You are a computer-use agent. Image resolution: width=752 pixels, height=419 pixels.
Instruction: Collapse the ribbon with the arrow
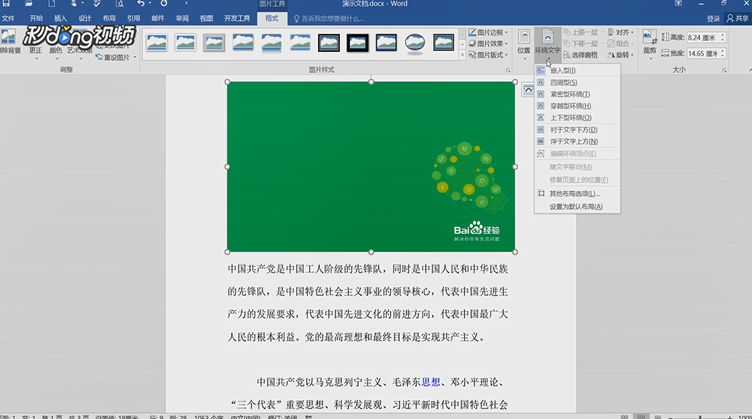click(x=750, y=70)
